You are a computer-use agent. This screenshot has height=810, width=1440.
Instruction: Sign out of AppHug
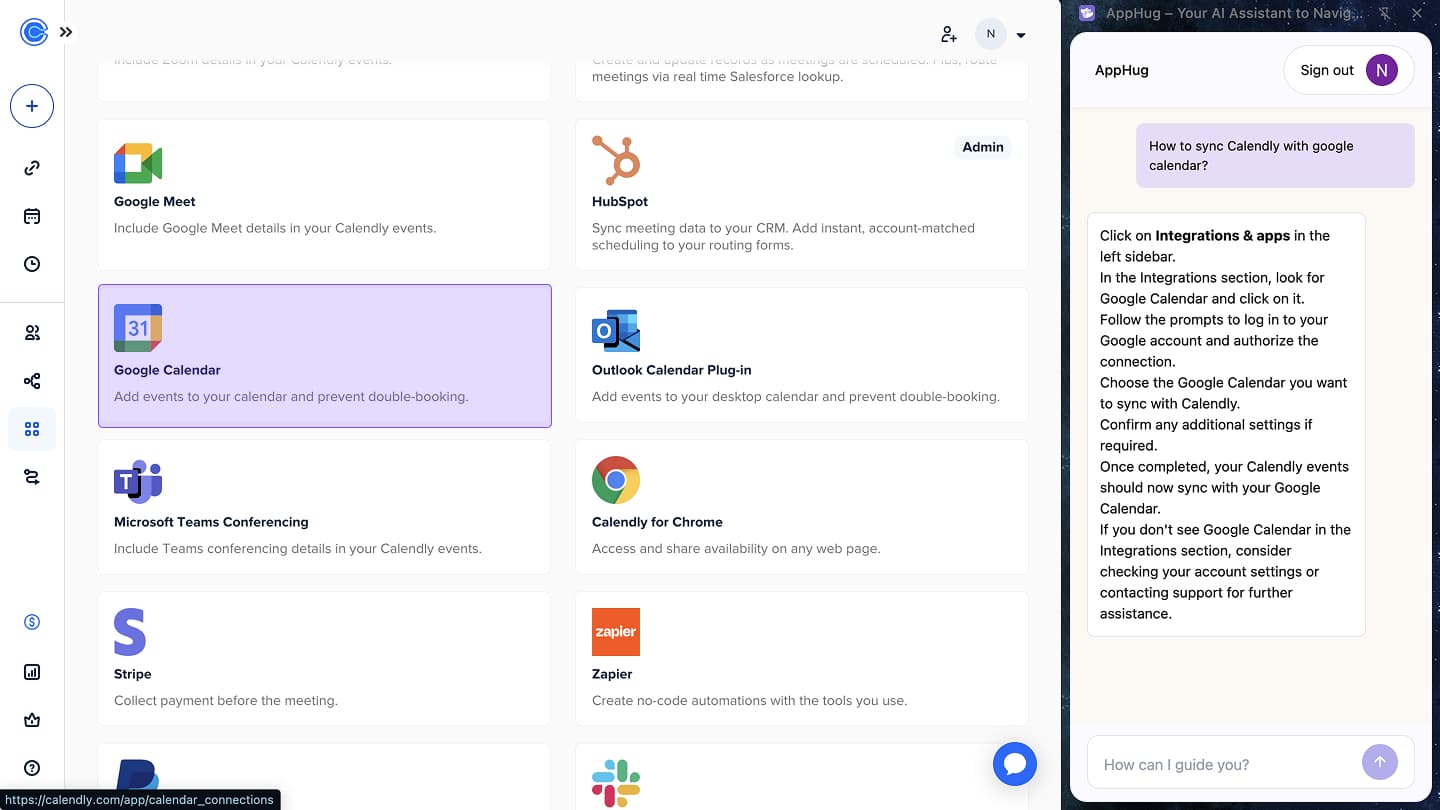(1349, 70)
